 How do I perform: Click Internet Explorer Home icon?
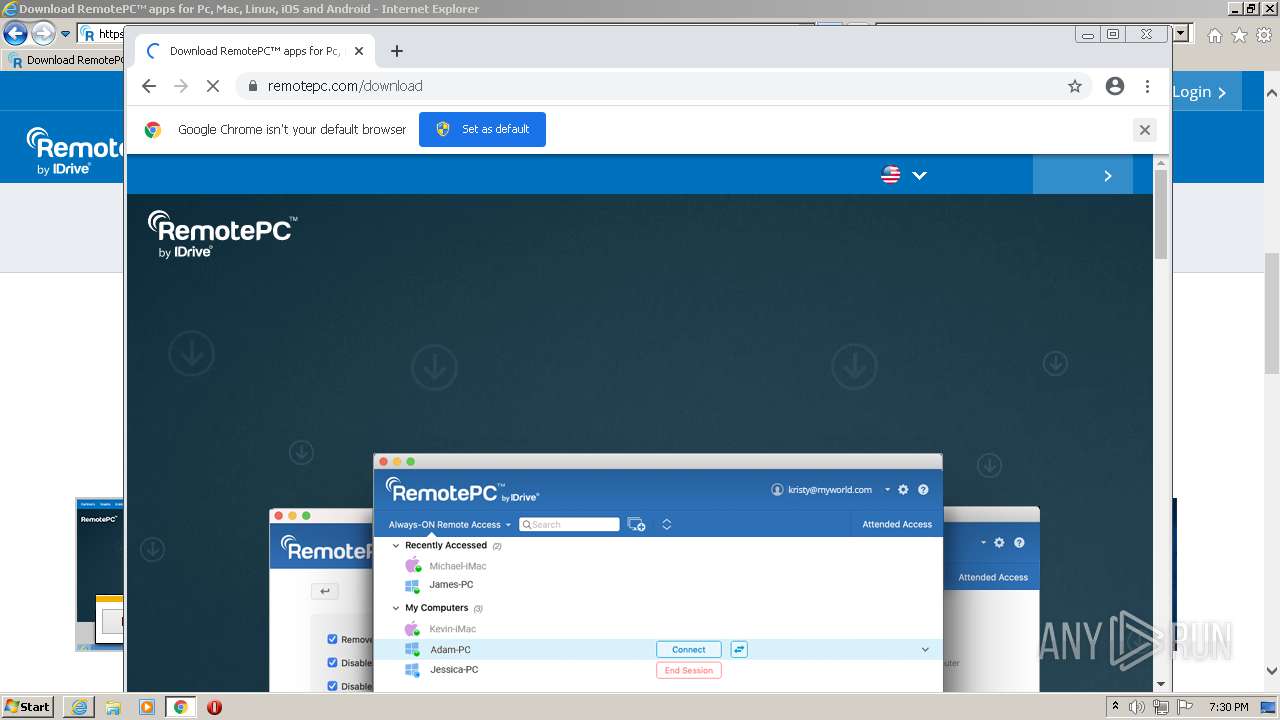pyautogui.click(x=1214, y=35)
